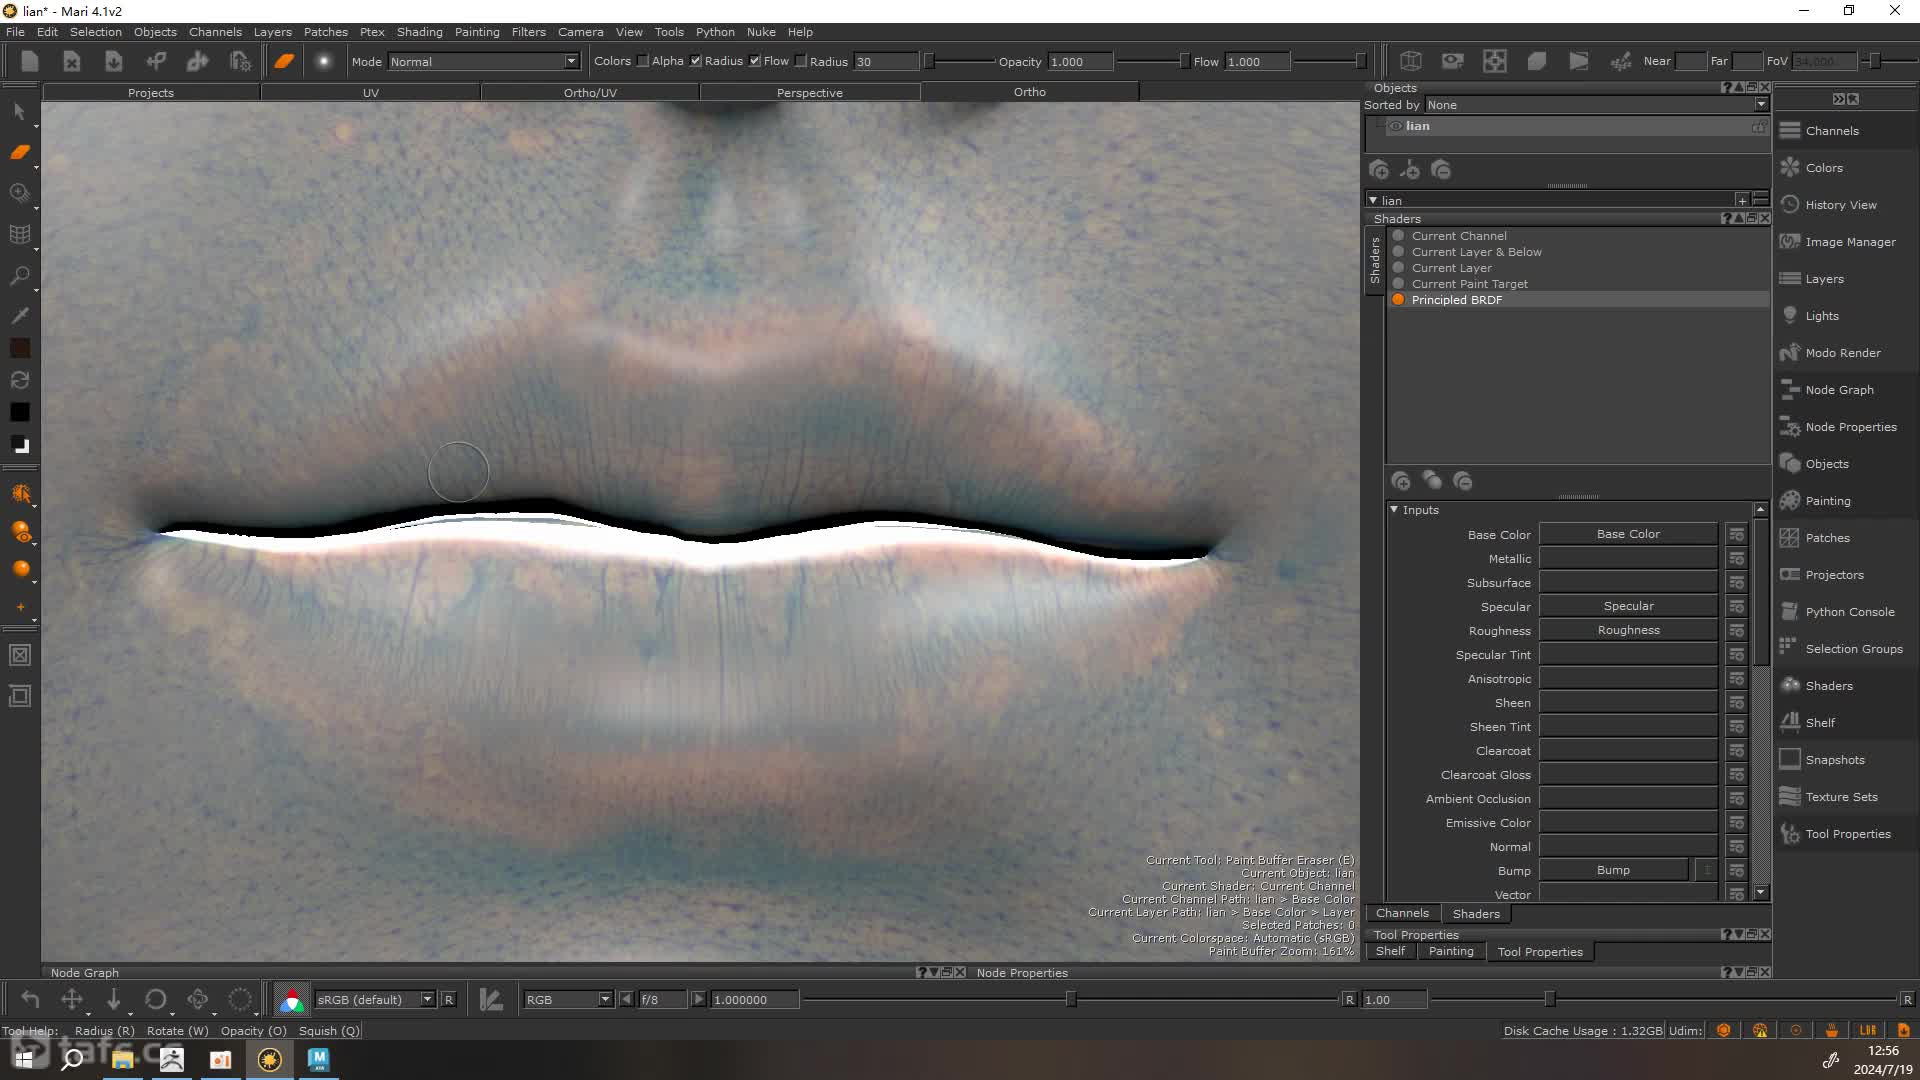Collapse the Inputs section
The height and width of the screenshot is (1080, 1920).
point(1394,510)
